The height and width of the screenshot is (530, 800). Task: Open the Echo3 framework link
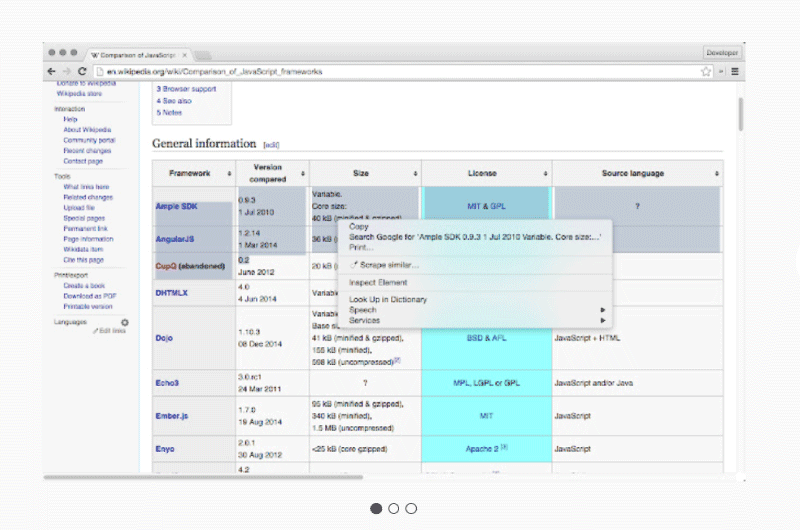pyautogui.click(x=167, y=383)
